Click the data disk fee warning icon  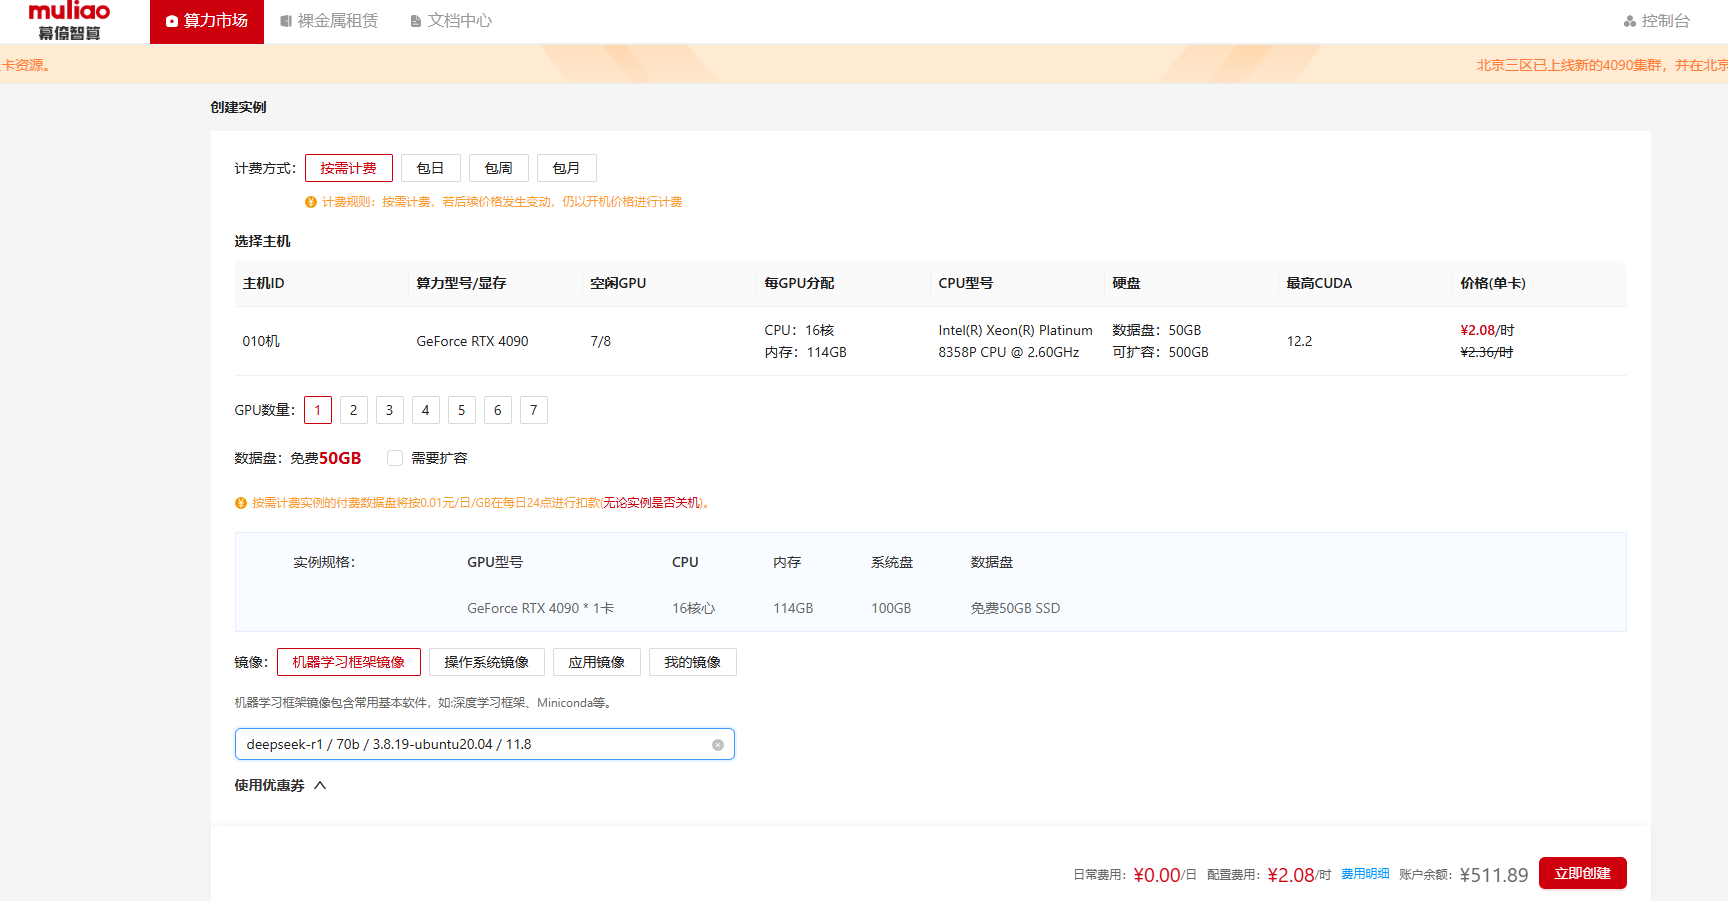241,503
